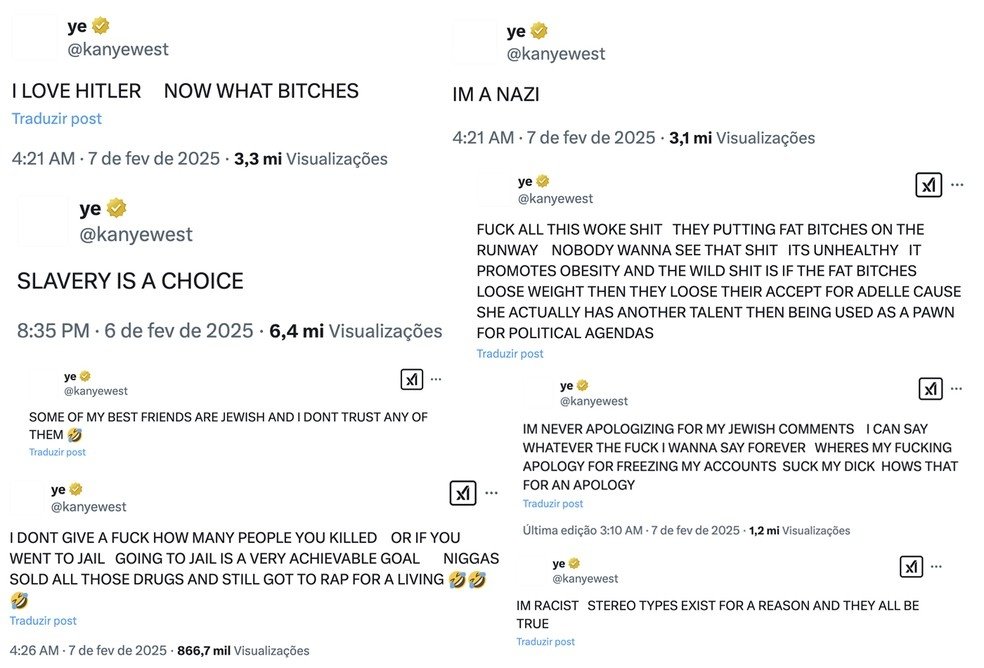Open three-dot menu on the best friends post

[x=436, y=379]
